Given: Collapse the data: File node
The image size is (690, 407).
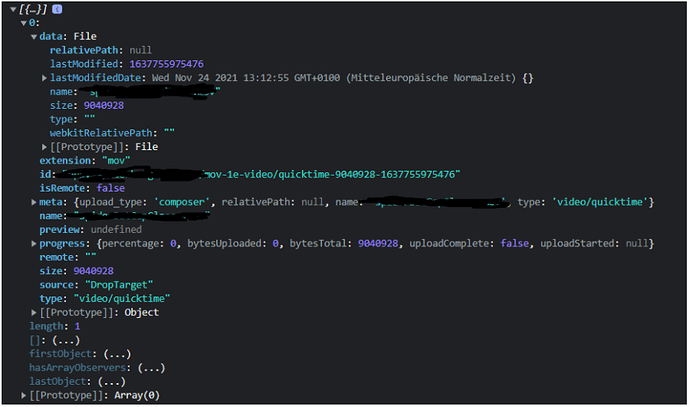Looking at the screenshot, I should pos(34,37).
